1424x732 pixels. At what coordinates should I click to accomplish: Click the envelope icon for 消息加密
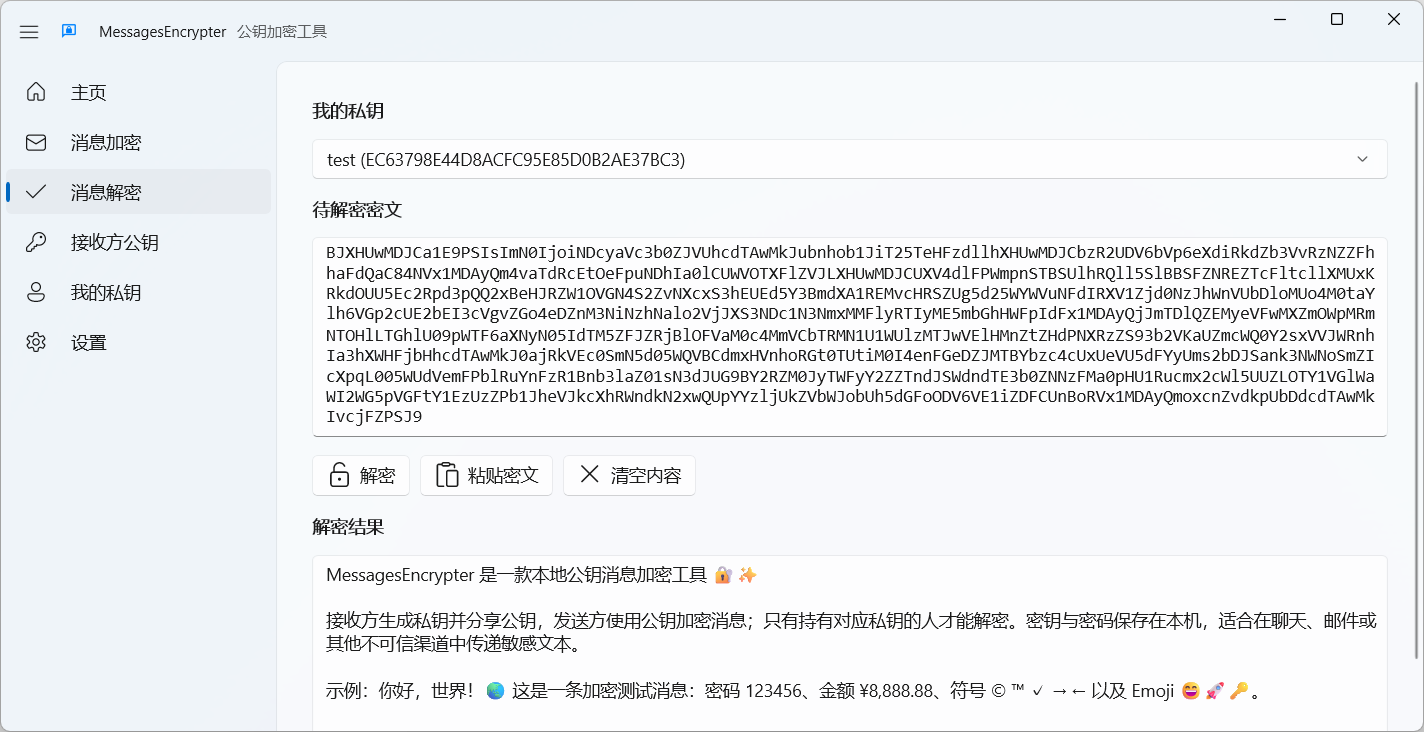(36, 142)
